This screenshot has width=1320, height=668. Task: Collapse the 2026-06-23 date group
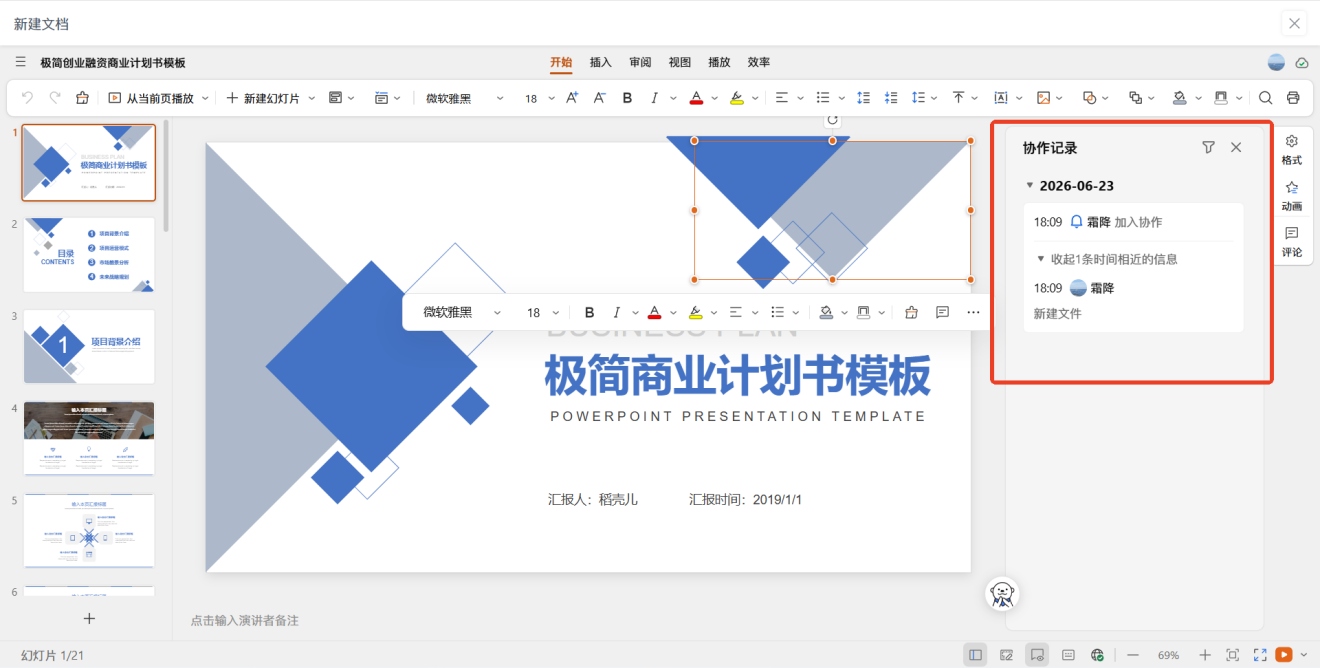pos(1030,186)
